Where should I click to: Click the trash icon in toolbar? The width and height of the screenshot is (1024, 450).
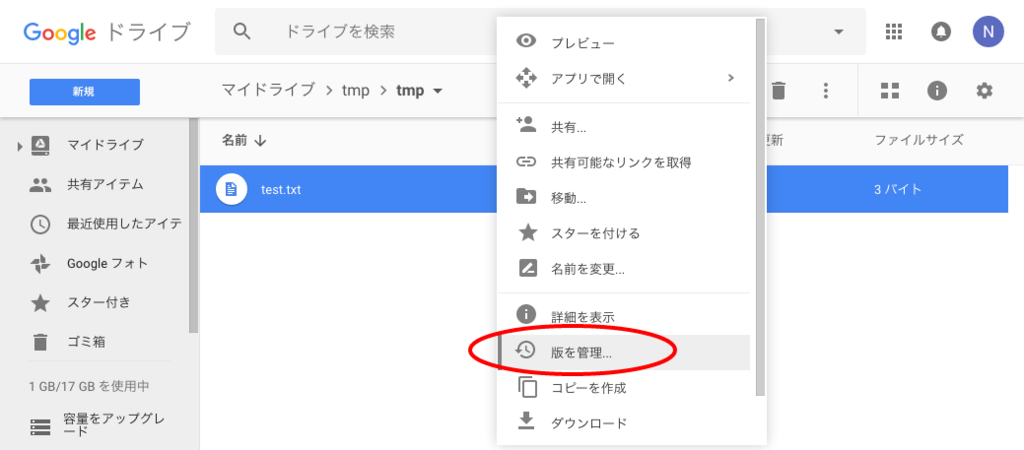coord(778,91)
